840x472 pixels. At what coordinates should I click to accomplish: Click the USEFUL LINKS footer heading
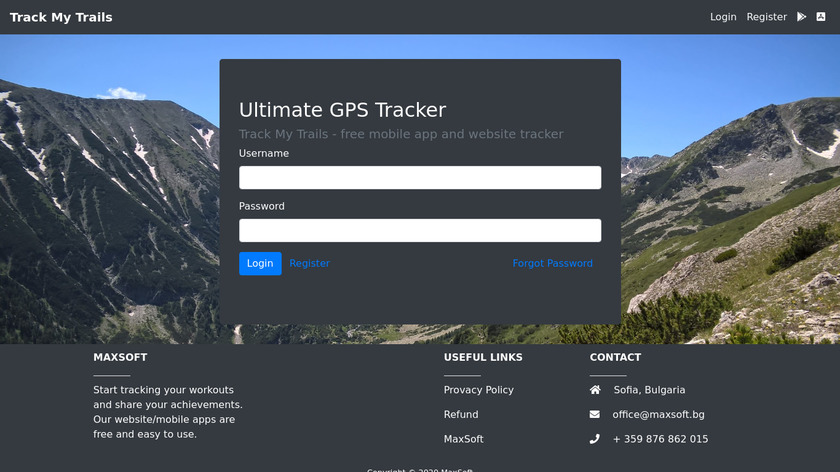click(483, 357)
